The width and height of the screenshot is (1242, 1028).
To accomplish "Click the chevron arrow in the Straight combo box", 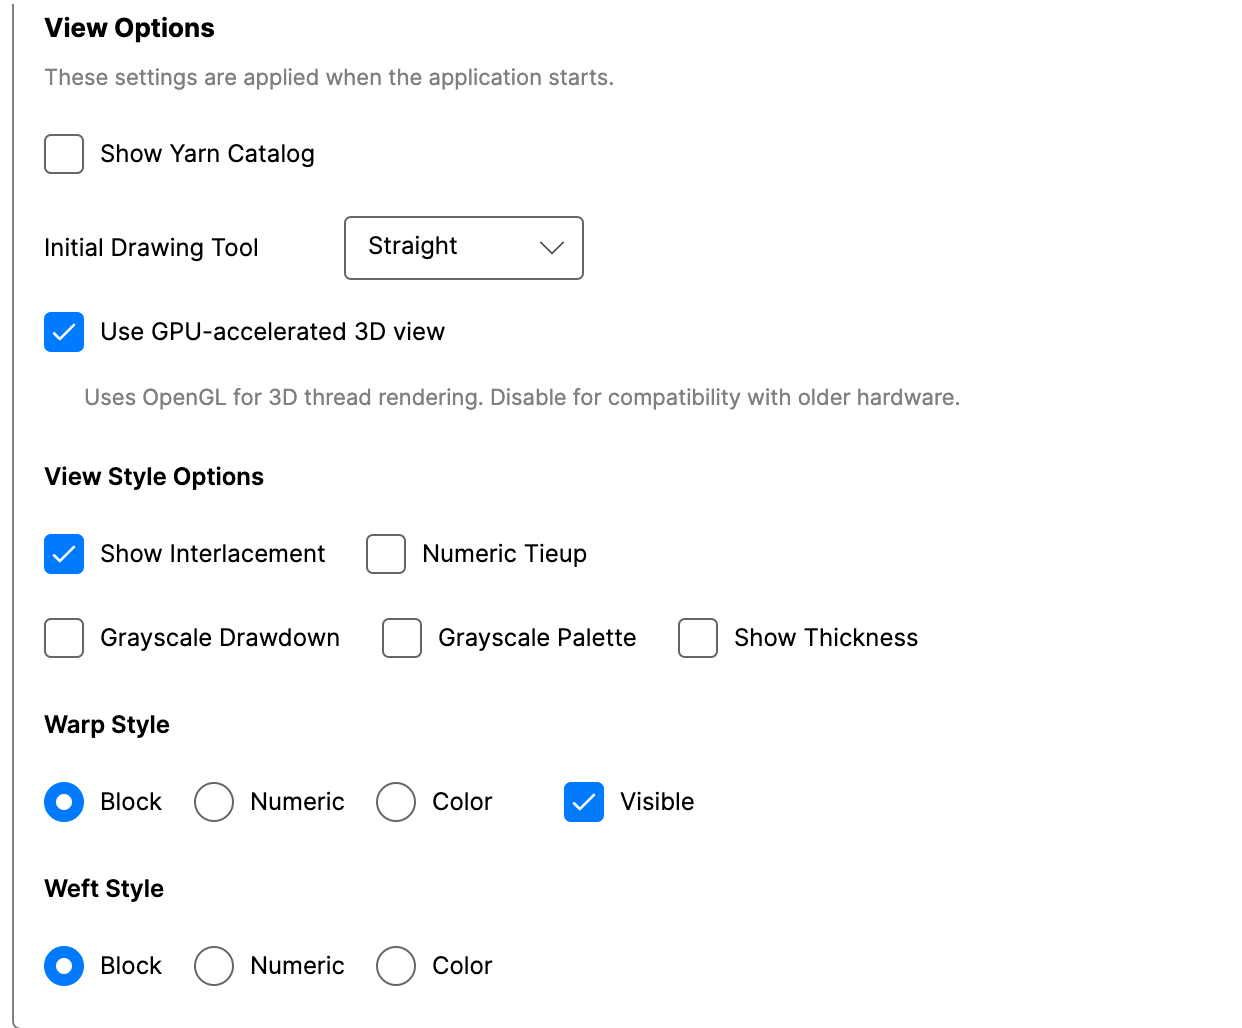I will pyautogui.click(x=551, y=248).
